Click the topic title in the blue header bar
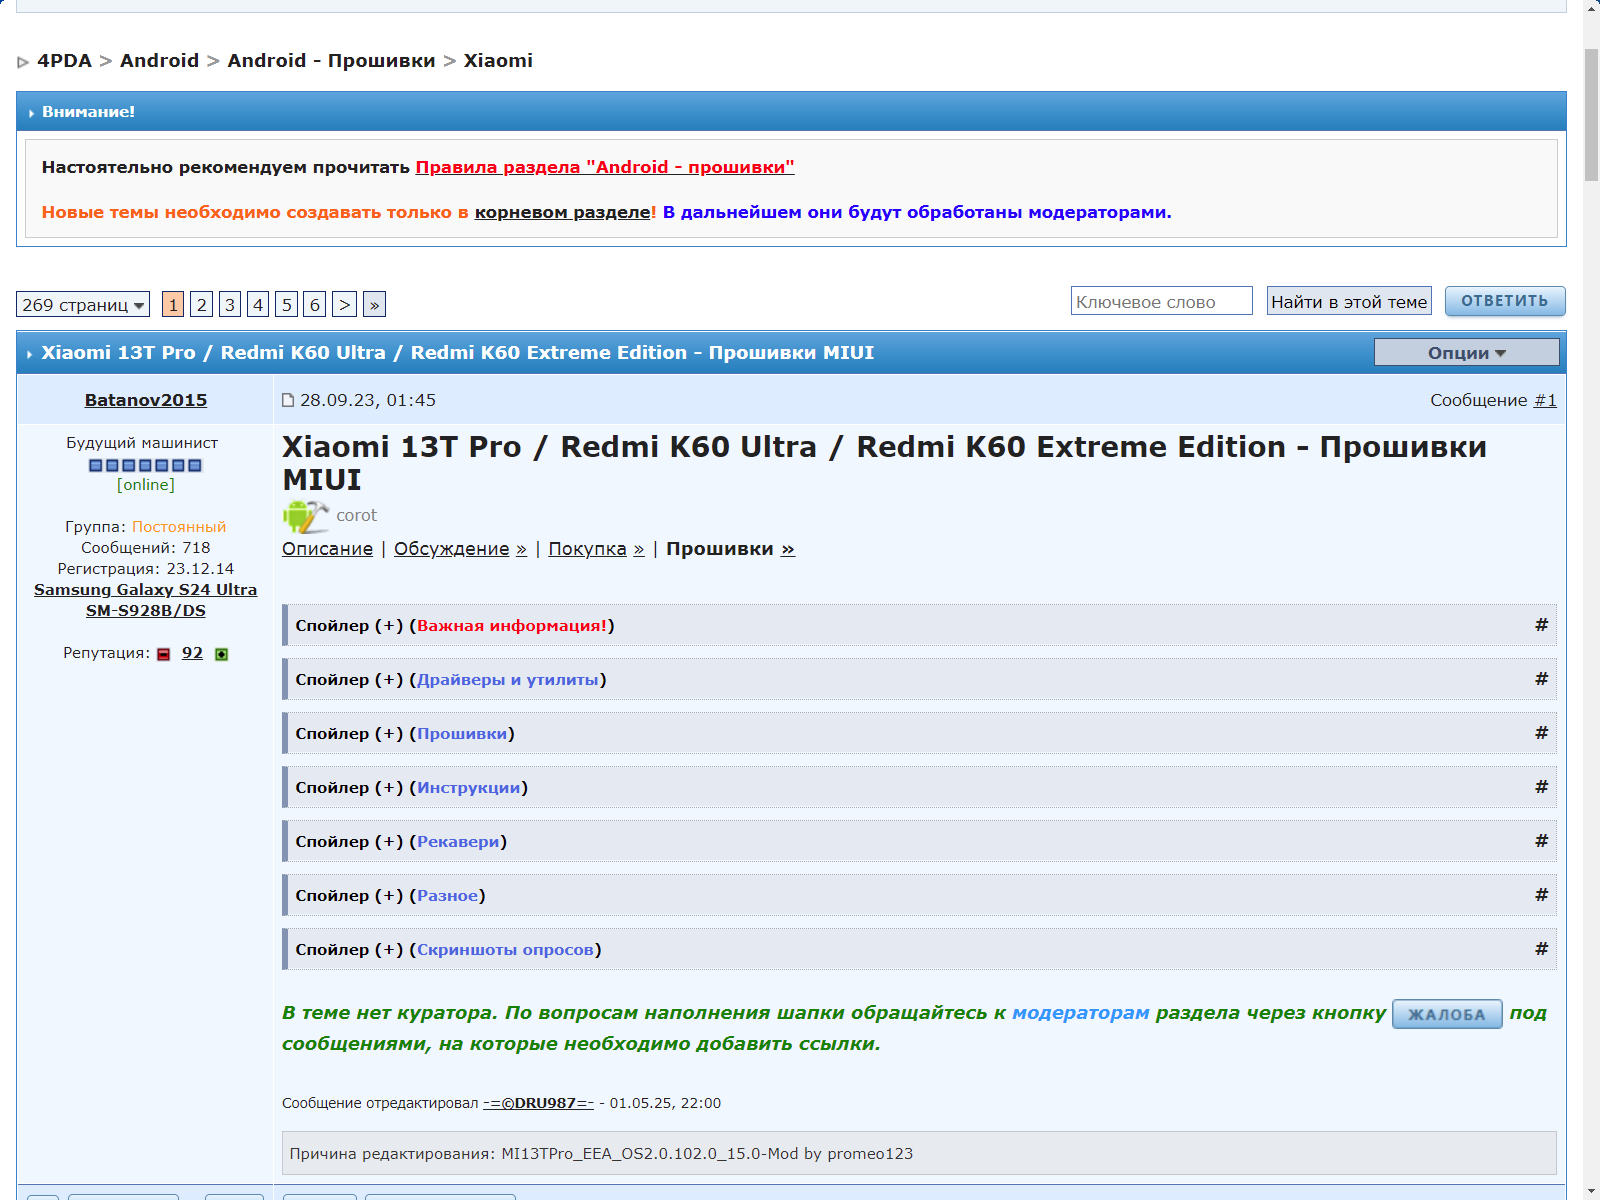Screen dimensions: 1600x1200 click(x=458, y=353)
